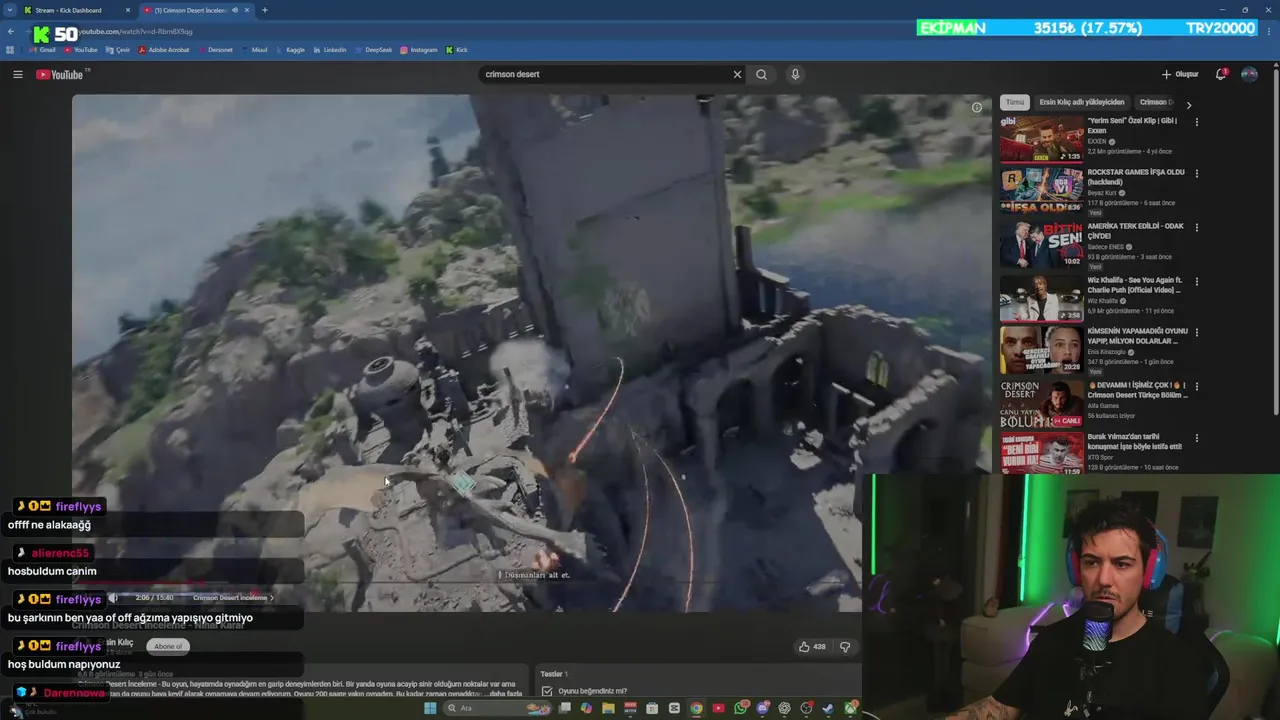Open the Kick bookmark
Image resolution: width=1280 pixels, height=720 pixels.
click(x=456, y=50)
